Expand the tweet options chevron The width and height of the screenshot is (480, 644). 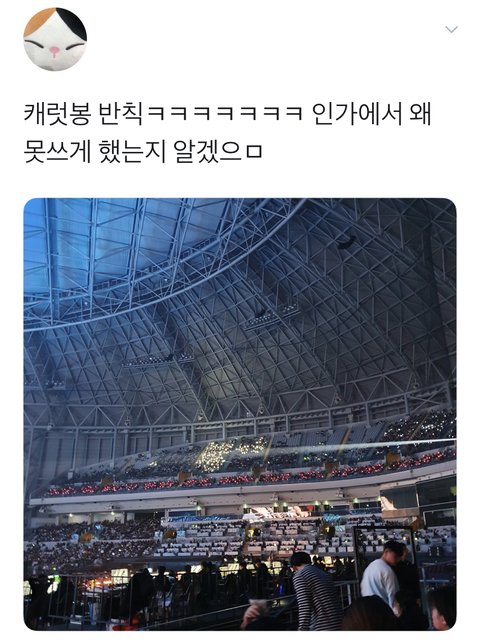coord(451,29)
